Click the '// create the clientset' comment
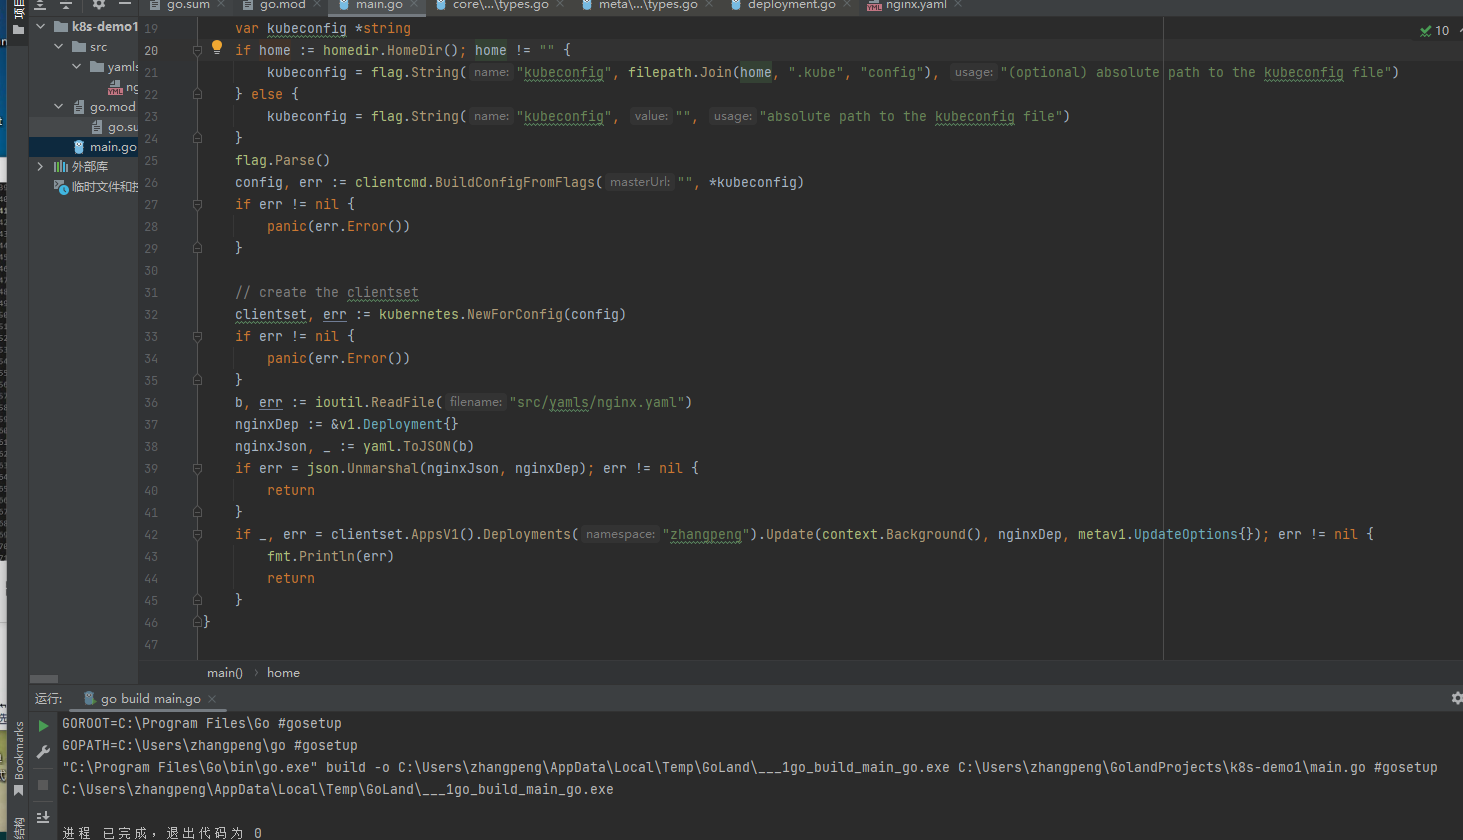1463x840 pixels. pos(327,292)
